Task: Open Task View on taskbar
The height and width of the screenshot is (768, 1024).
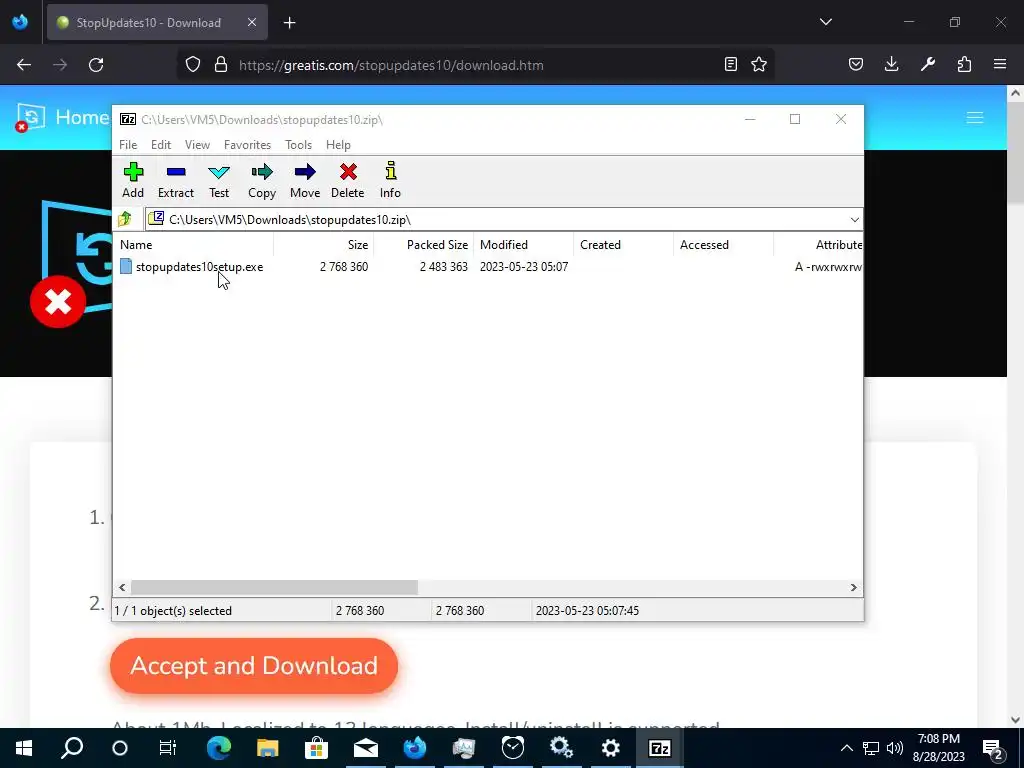Action: [168, 748]
